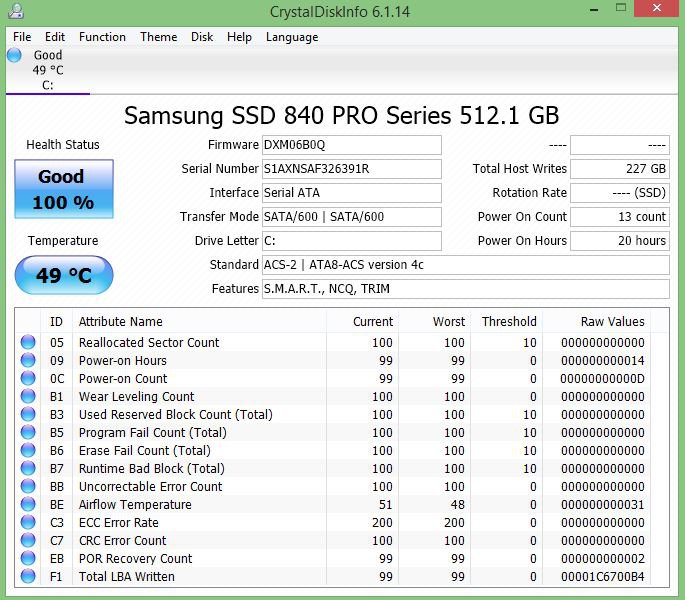Viewport: 685px width, 600px height.
Task: Select Used Reserved Block Count (Total) text
Action: pos(176,414)
